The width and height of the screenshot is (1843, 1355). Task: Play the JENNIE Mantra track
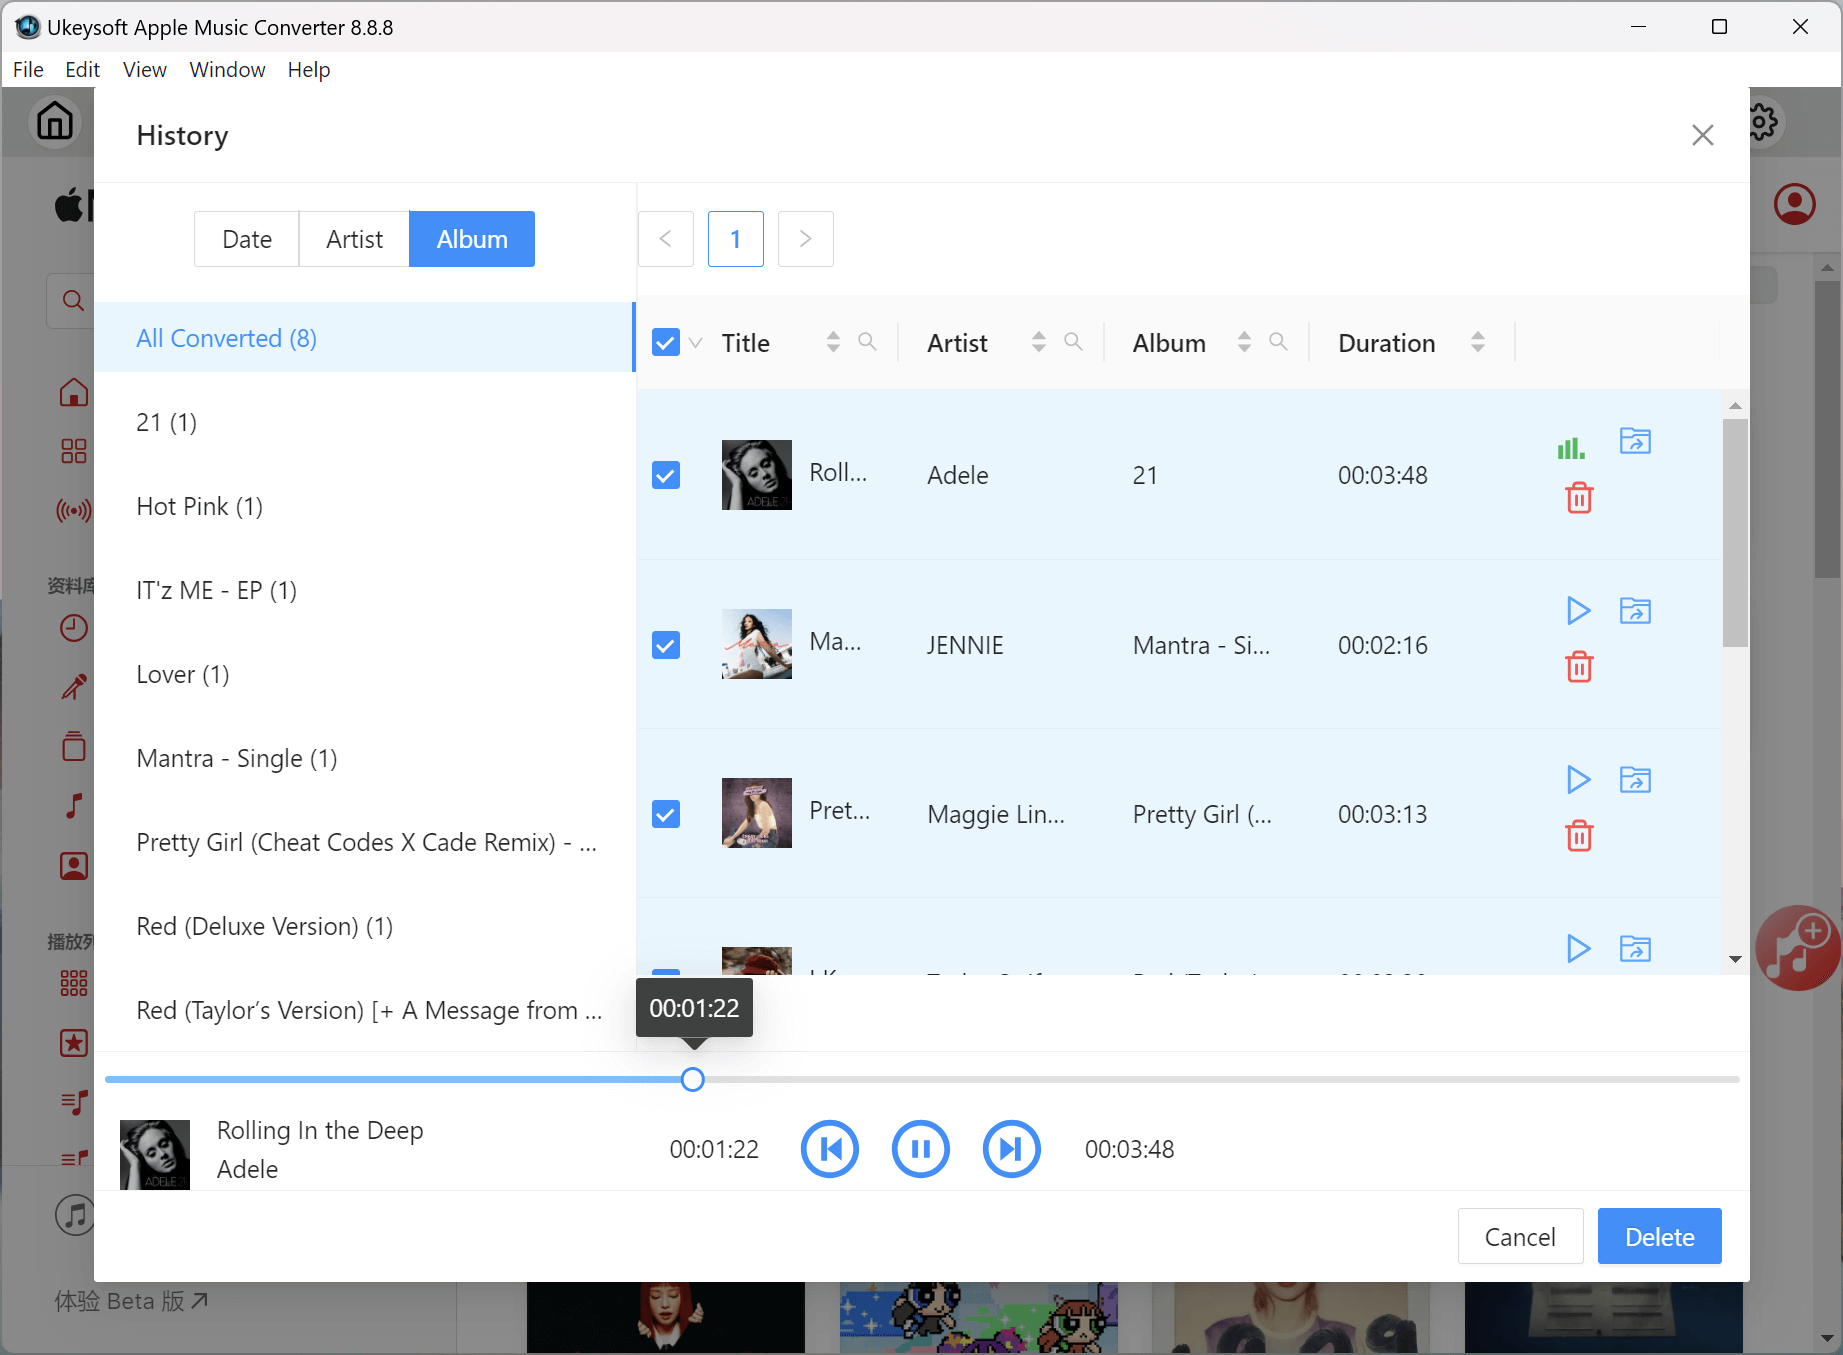coord(1578,610)
